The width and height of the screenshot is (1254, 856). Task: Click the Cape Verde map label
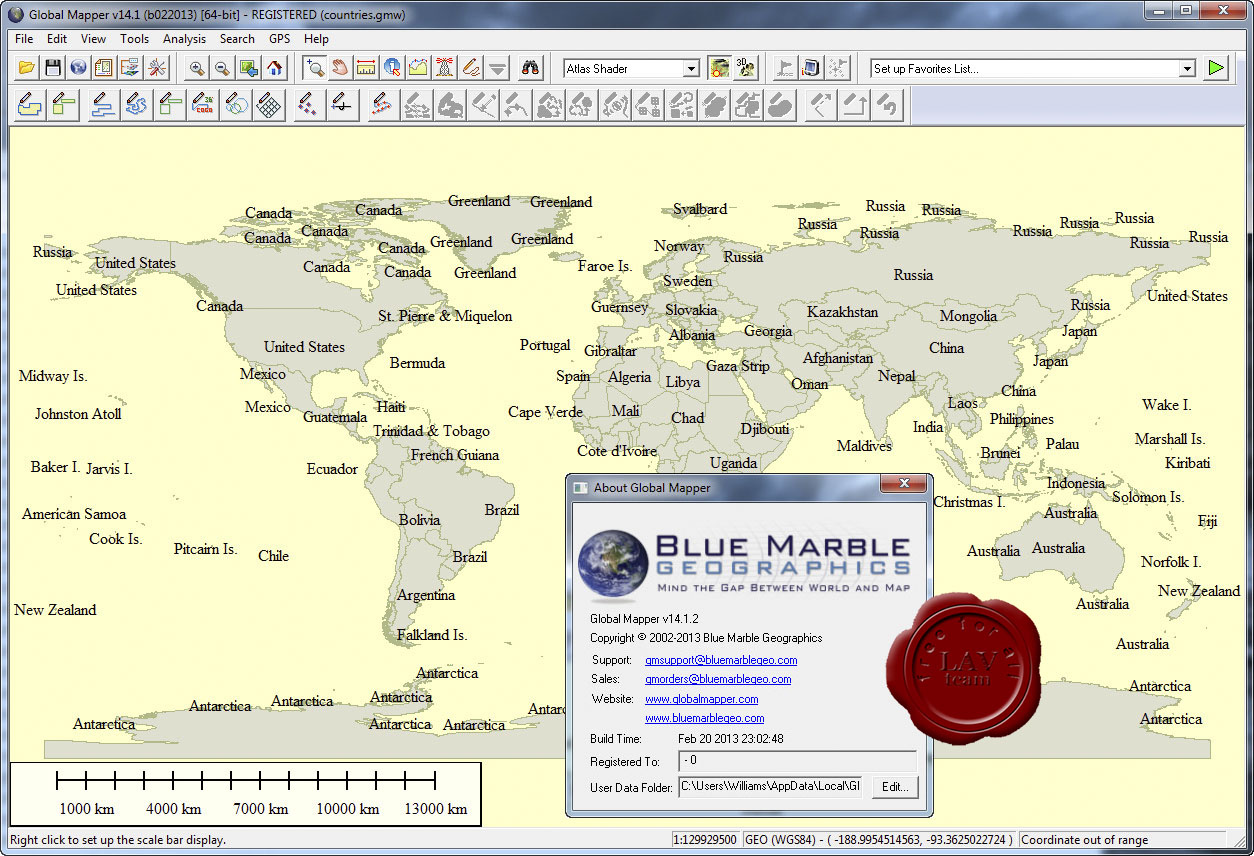(x=545, y=412)
